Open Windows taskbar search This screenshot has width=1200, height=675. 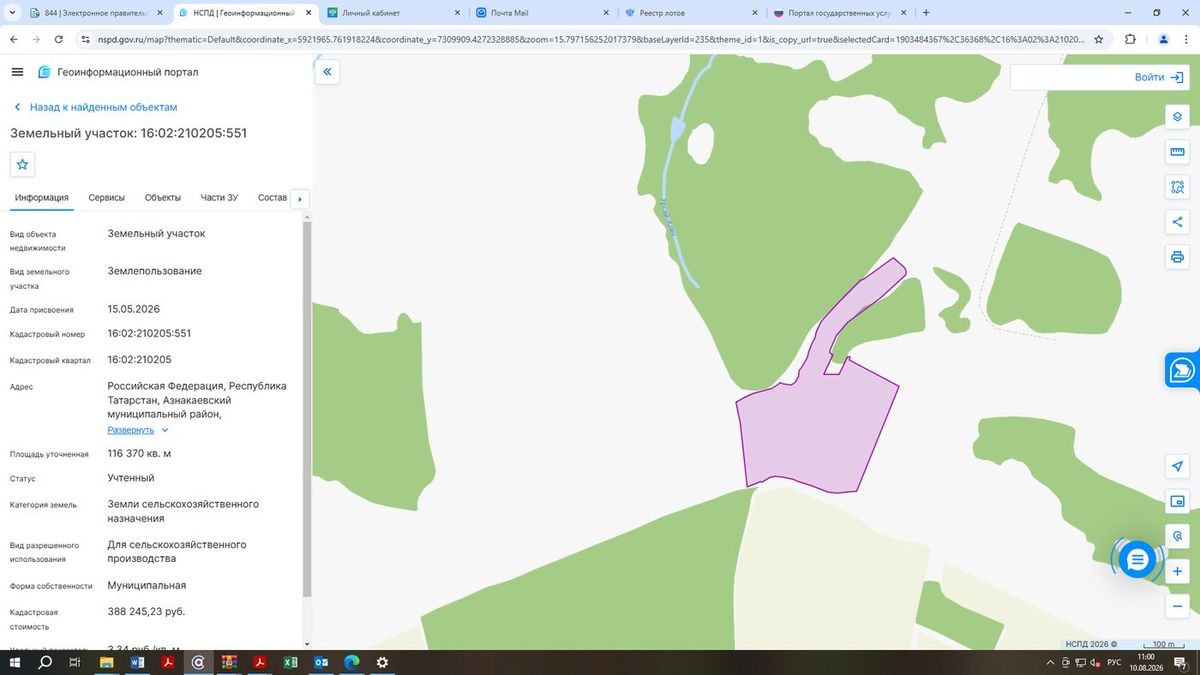click(44, 662)
